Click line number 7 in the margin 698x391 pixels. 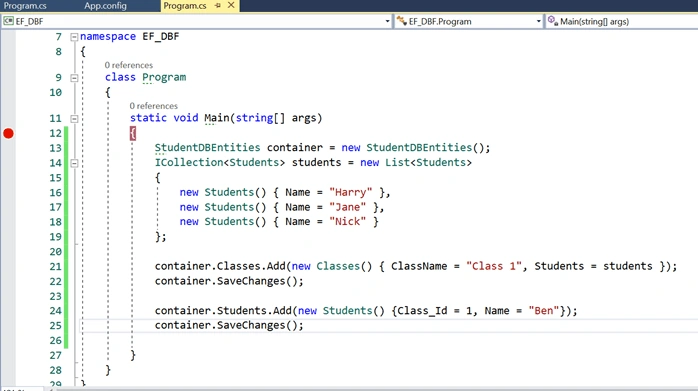tap(59, 37)
